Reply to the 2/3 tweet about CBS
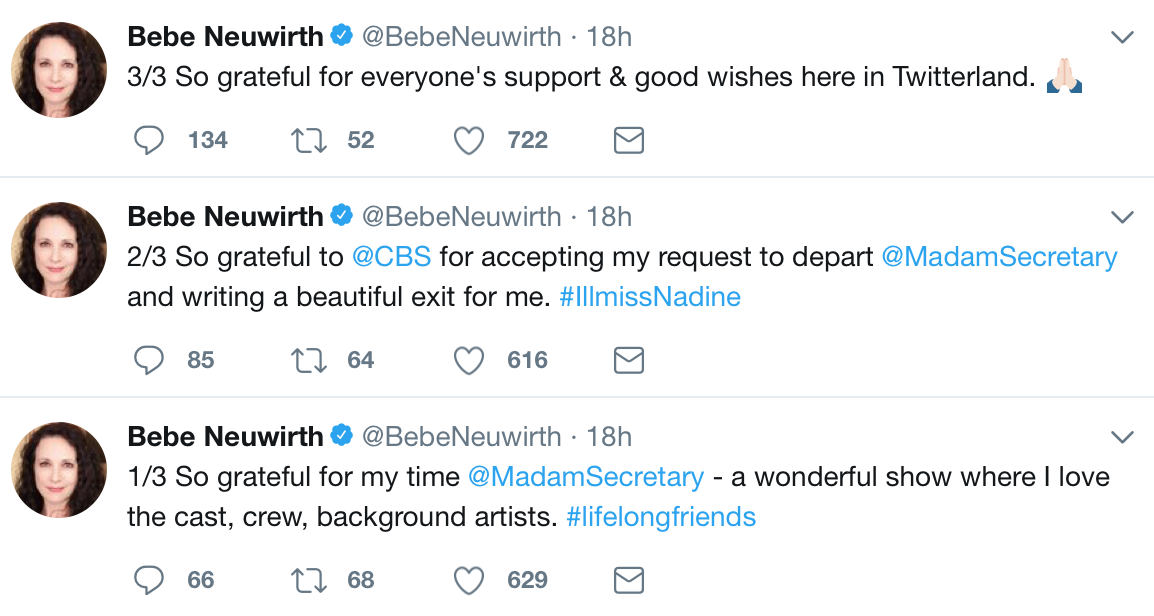The image size is (1154, 616). coord(149,360)
